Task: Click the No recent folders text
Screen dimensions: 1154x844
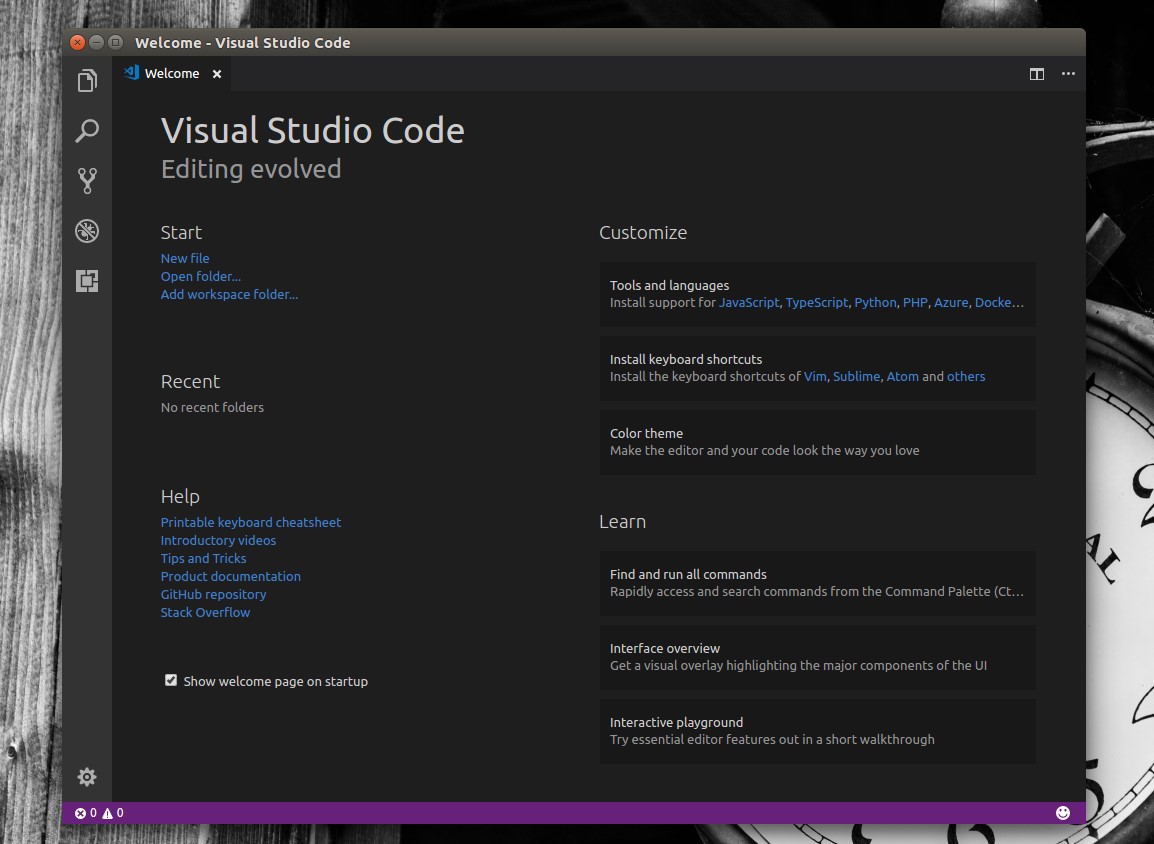Action: [x=212, y=408]
